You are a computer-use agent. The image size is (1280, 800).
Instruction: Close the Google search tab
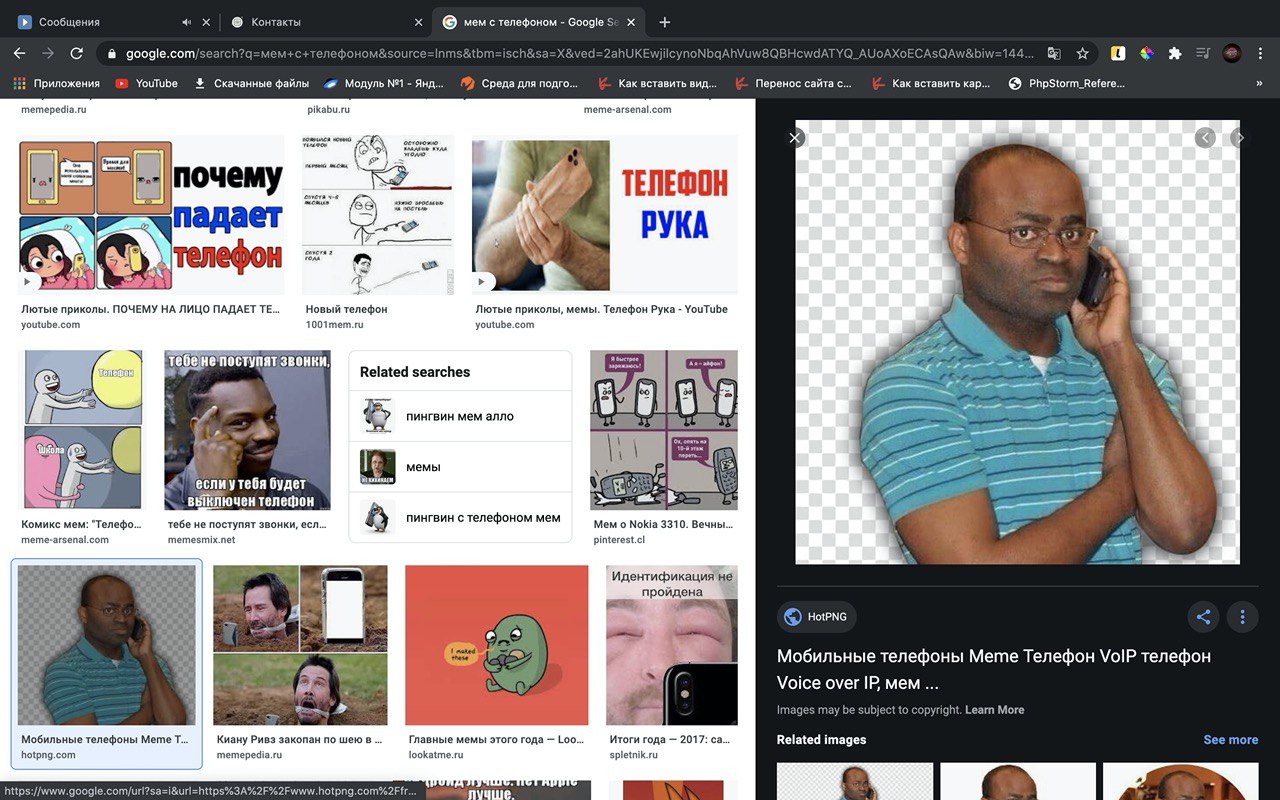coord(631,22)
